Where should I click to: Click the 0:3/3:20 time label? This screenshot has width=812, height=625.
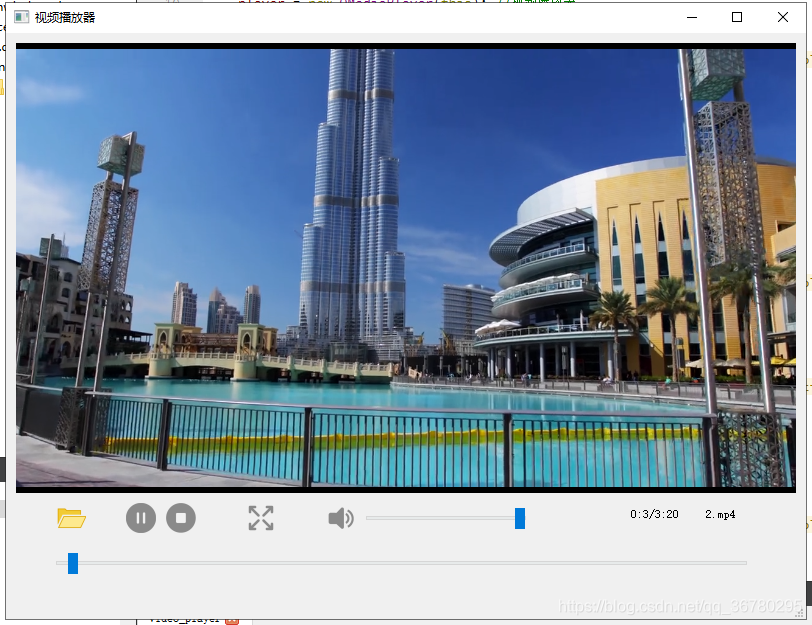tap(654, 514)
